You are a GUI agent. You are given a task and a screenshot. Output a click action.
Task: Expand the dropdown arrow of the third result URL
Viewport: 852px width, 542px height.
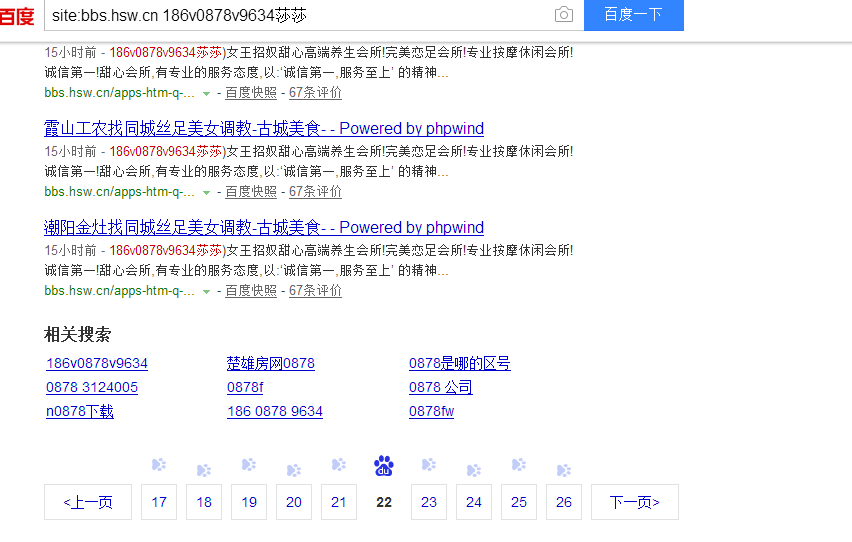click(x=206, y=291)
